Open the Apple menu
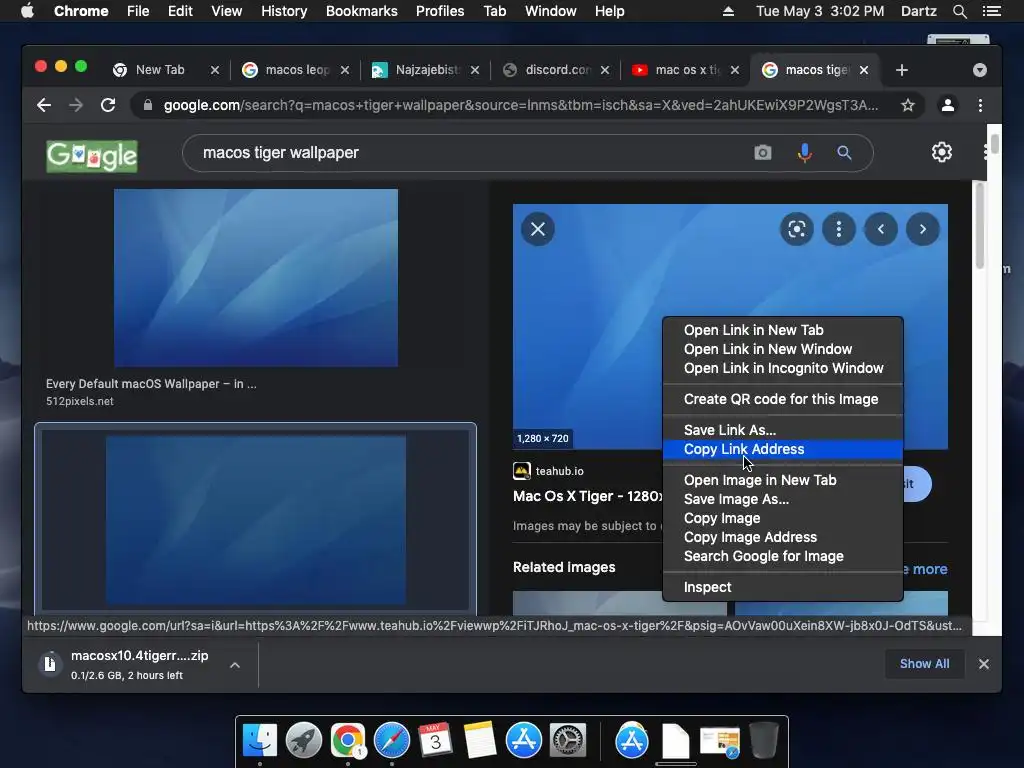Image resolution: width=1024 pixels, height=768 pixels. [x=27, y=11]
